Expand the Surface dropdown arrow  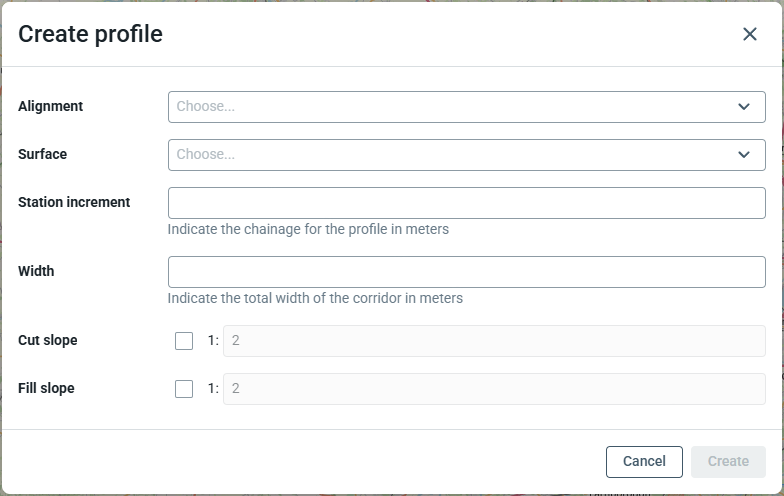point(744,155)
